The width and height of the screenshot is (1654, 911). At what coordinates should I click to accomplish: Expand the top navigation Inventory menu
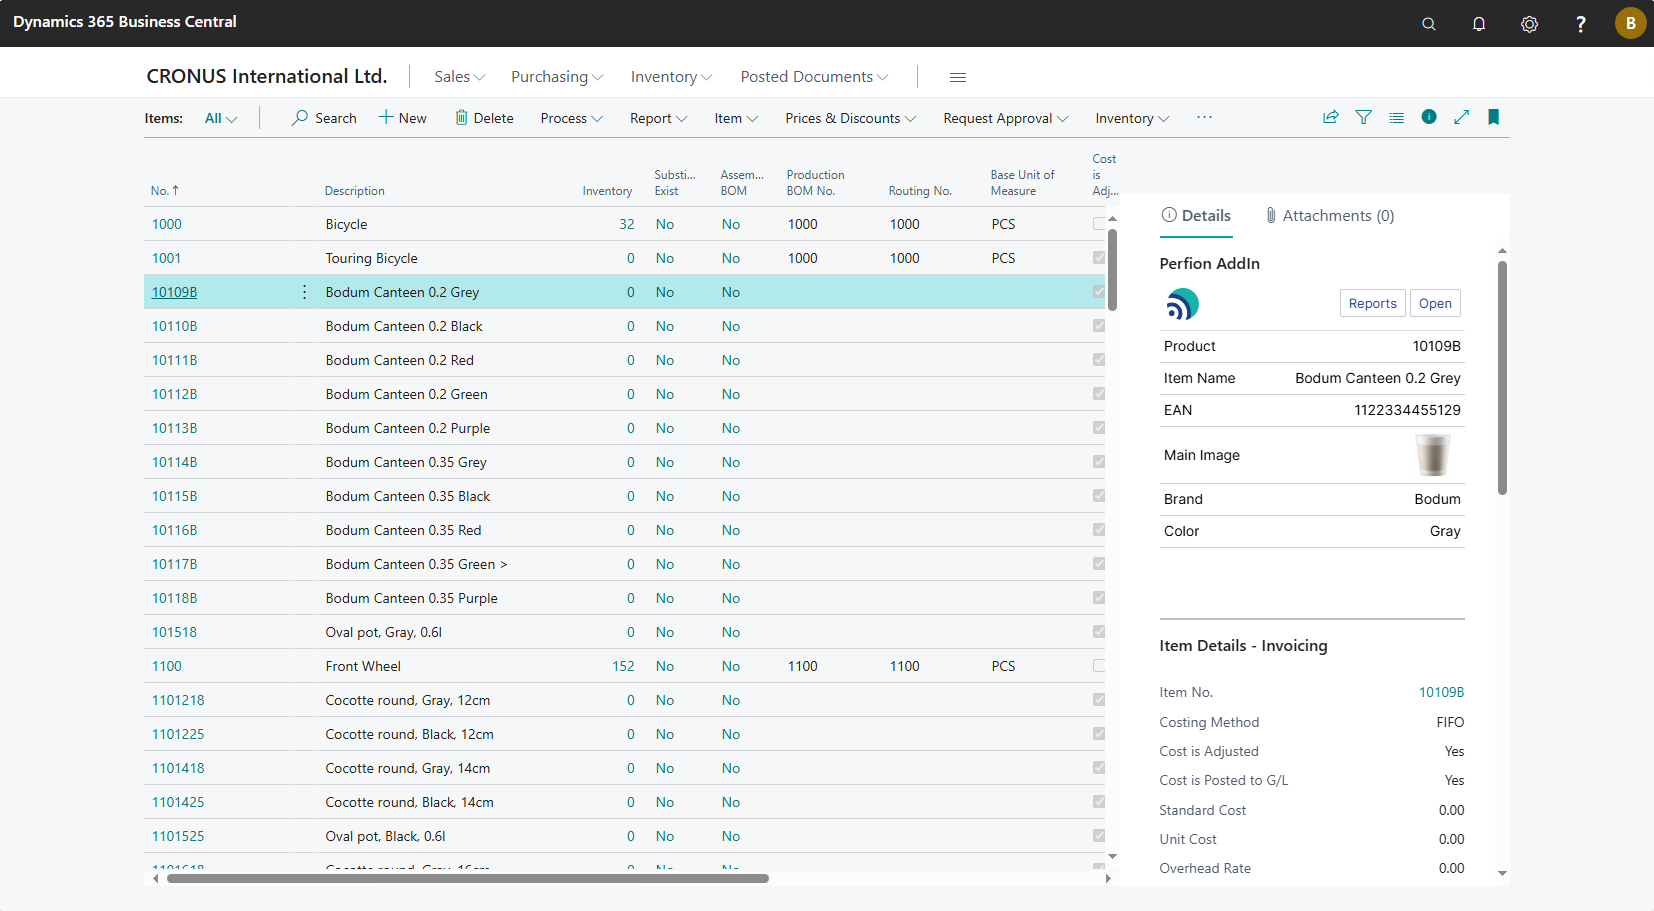click(x=671, y=77)
